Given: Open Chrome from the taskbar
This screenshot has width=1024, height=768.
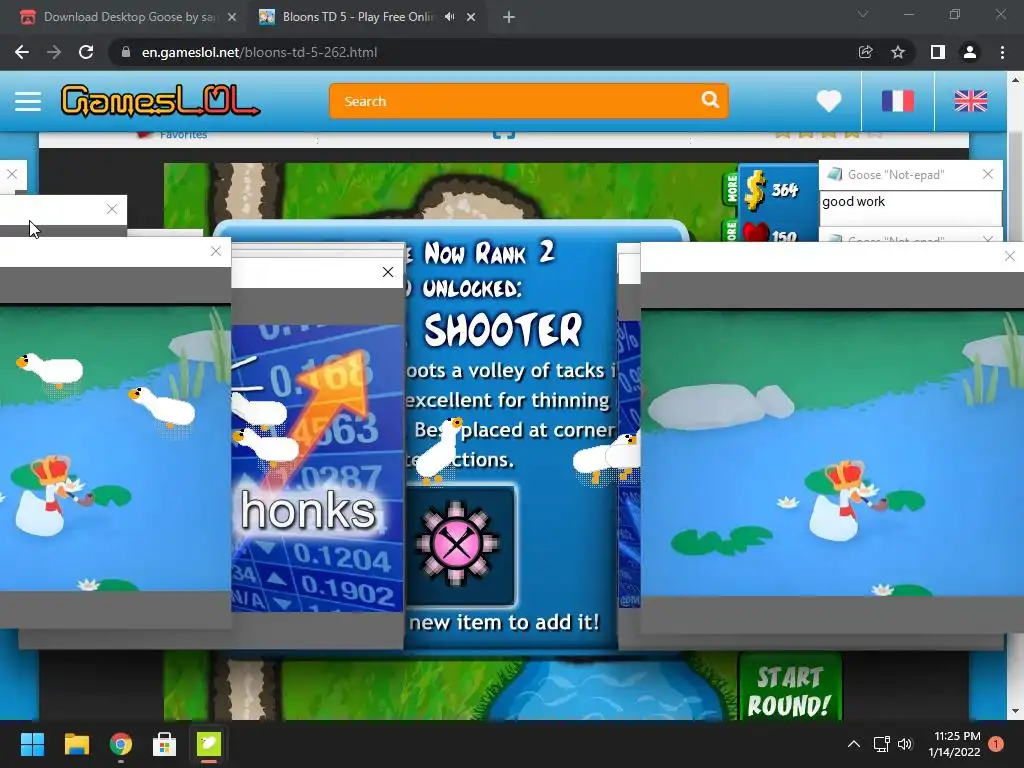Looking at the screenshot, I should coord(121,744).
